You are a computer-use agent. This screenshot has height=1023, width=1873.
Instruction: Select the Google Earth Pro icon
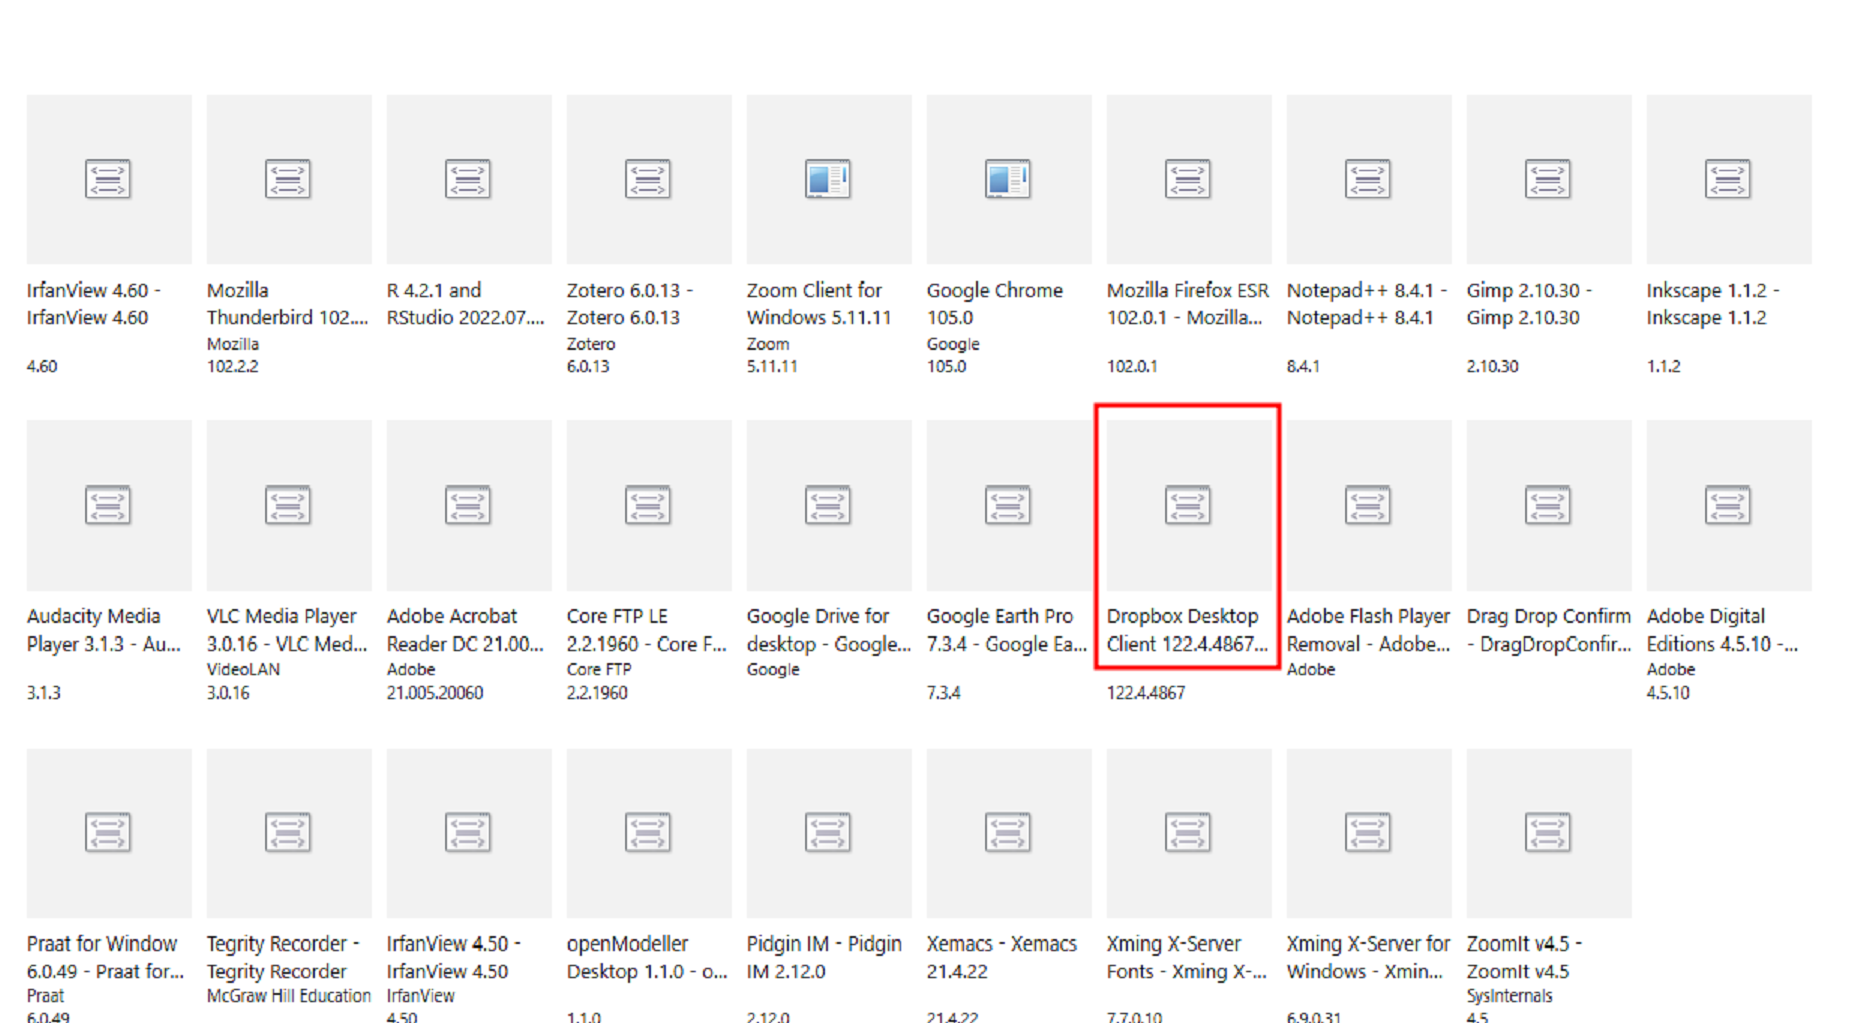click(x=1008, y=505)
